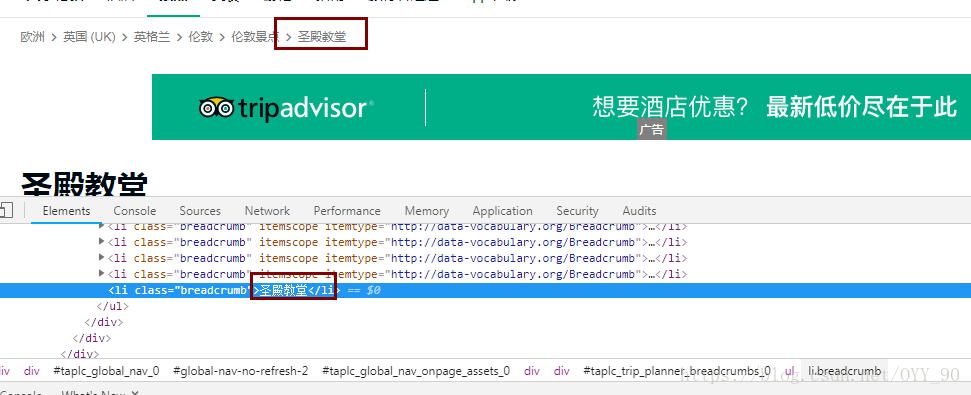Select #taplc_trip_planner_breadcrumbs_0 in breadcrumb bar
The height and width of the screenshot is (395, 971).
click(677, 371)
